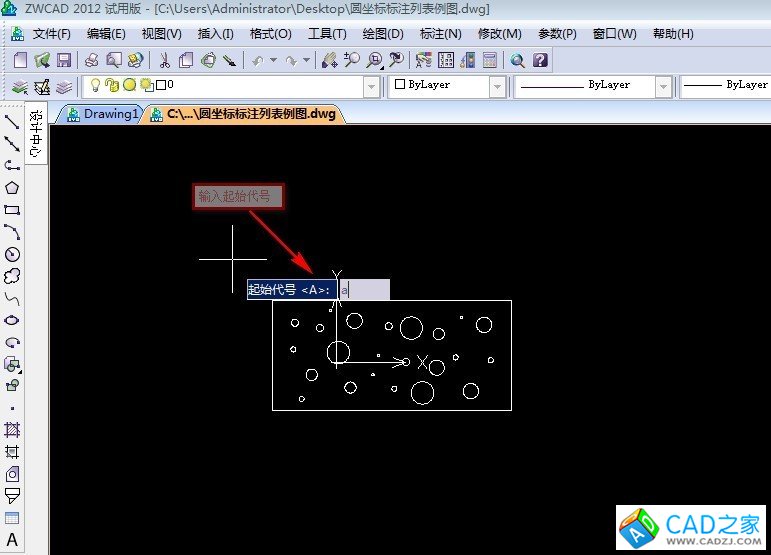Click the Save file icon

click(x=63, y=60)
